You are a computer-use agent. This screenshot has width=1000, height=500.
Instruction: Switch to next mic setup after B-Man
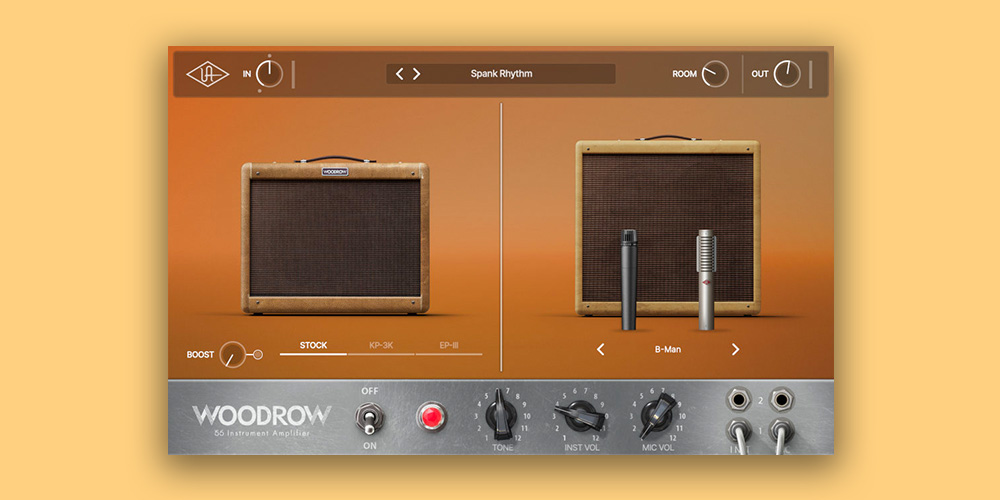[x=735, y=349]
